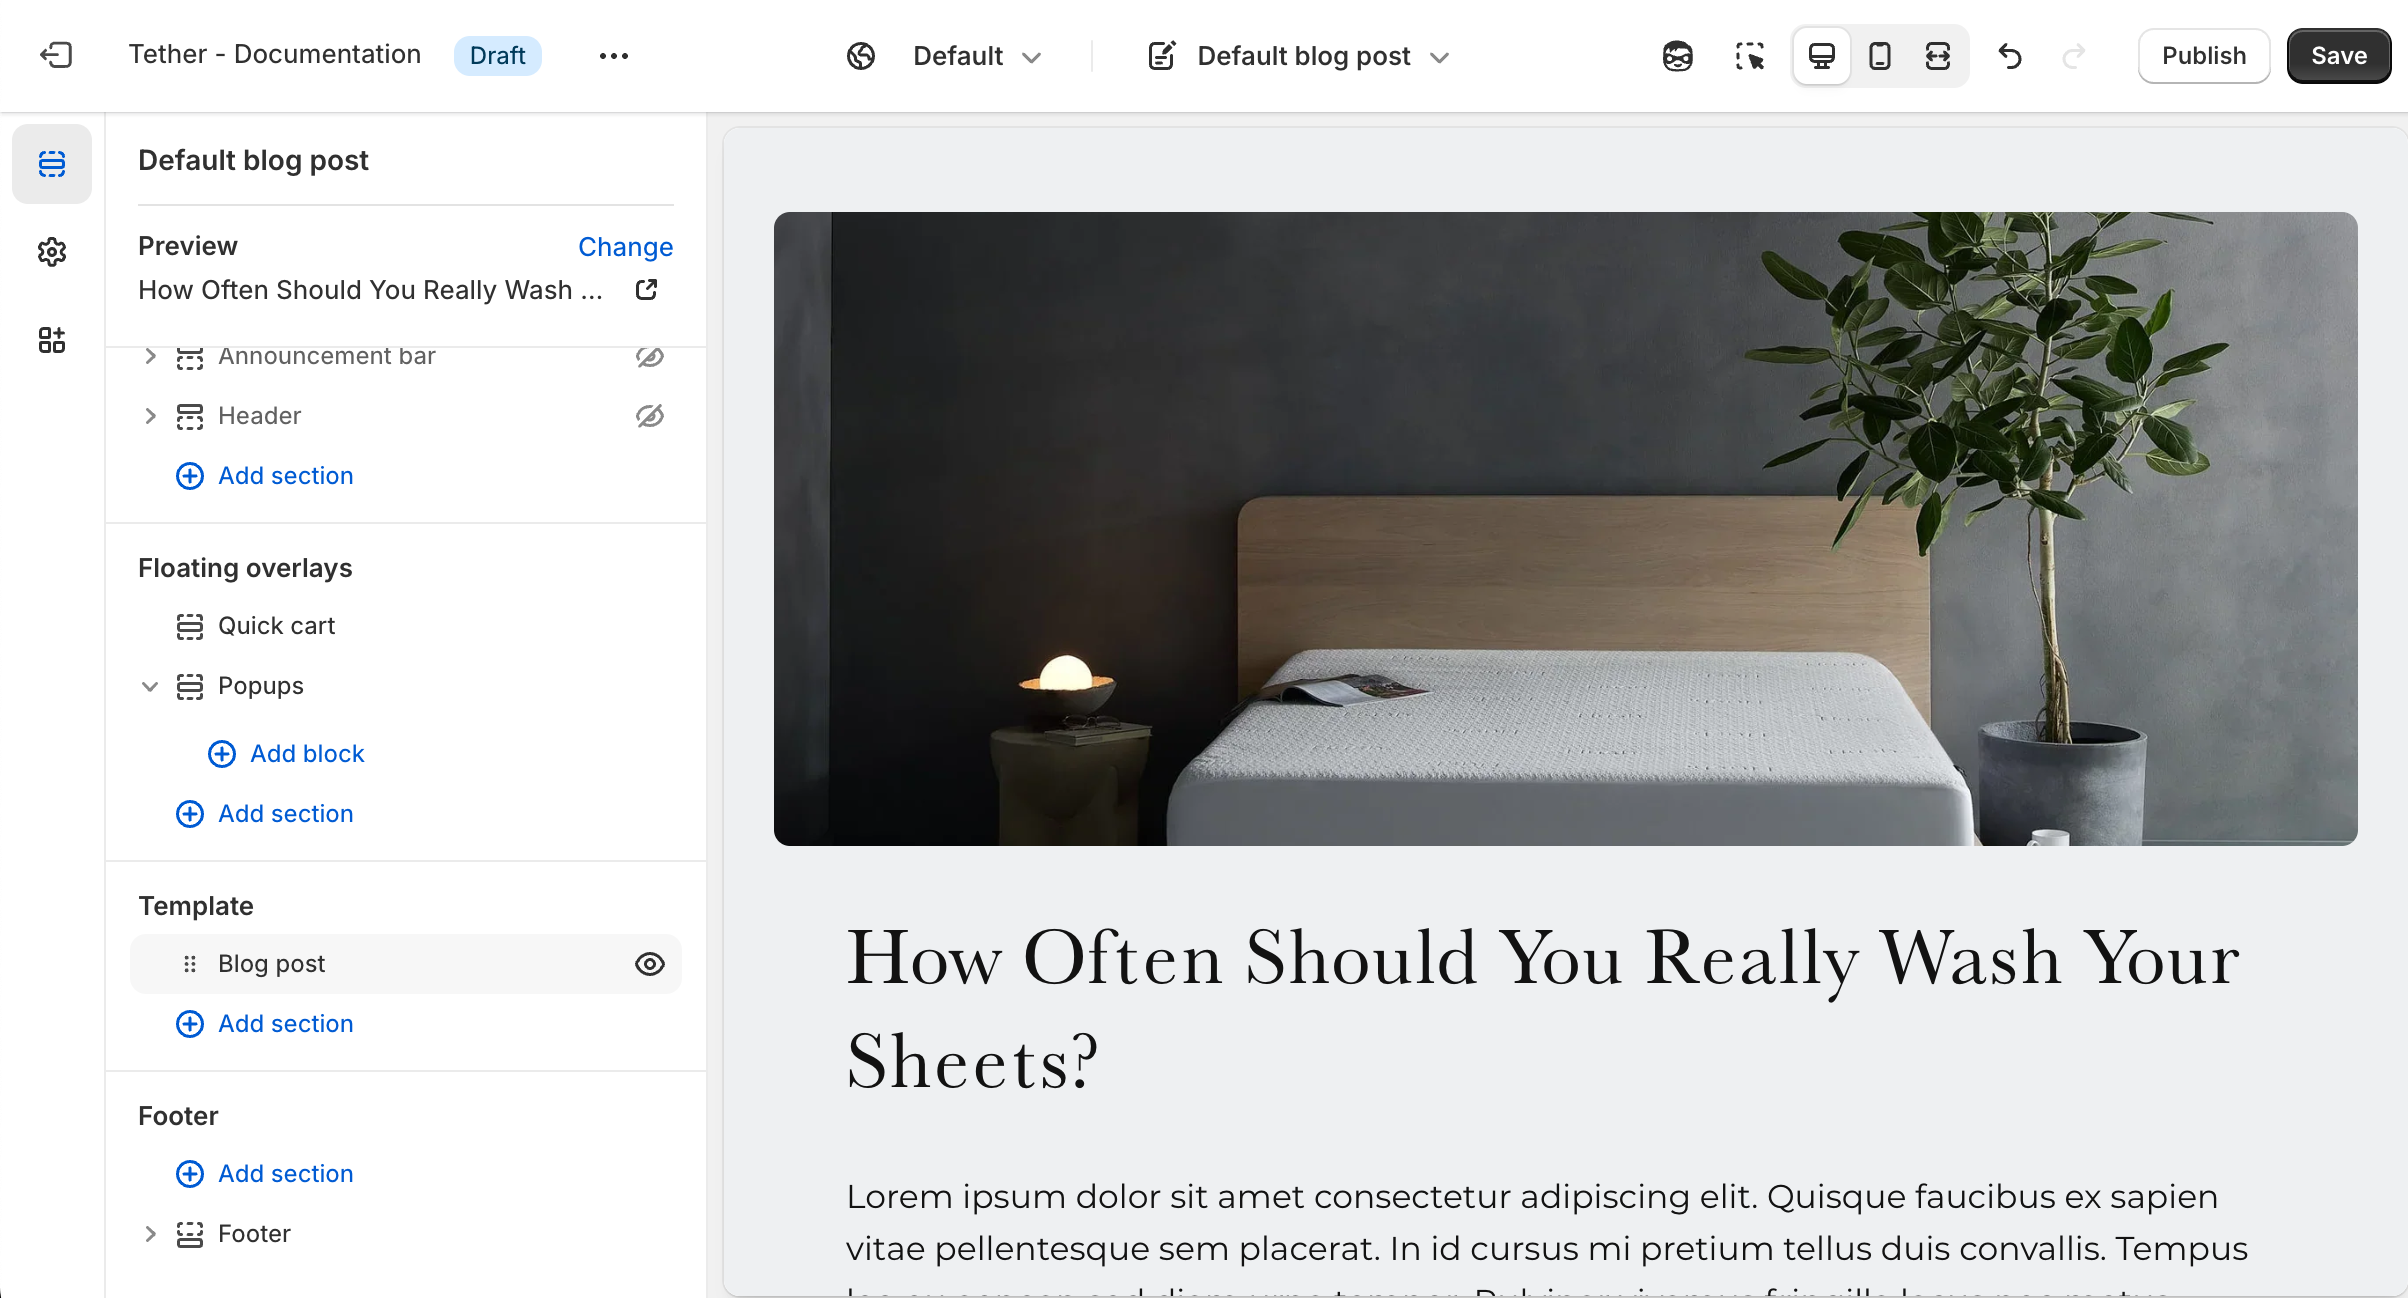Hide the Blog post section
The width and height of the screenshot is (2408, 1298).
(x=650, y=964)
